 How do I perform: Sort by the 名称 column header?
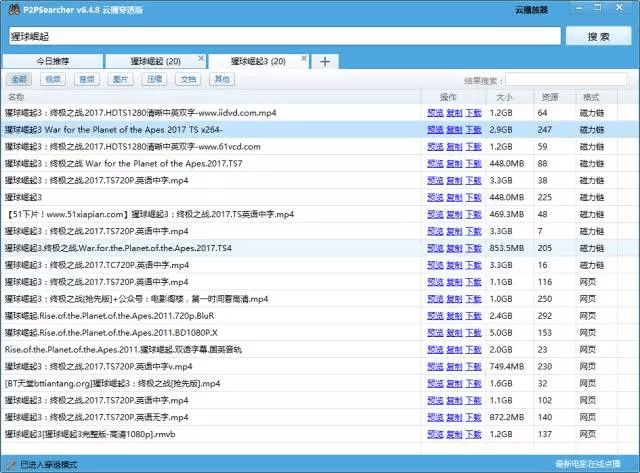211,97
